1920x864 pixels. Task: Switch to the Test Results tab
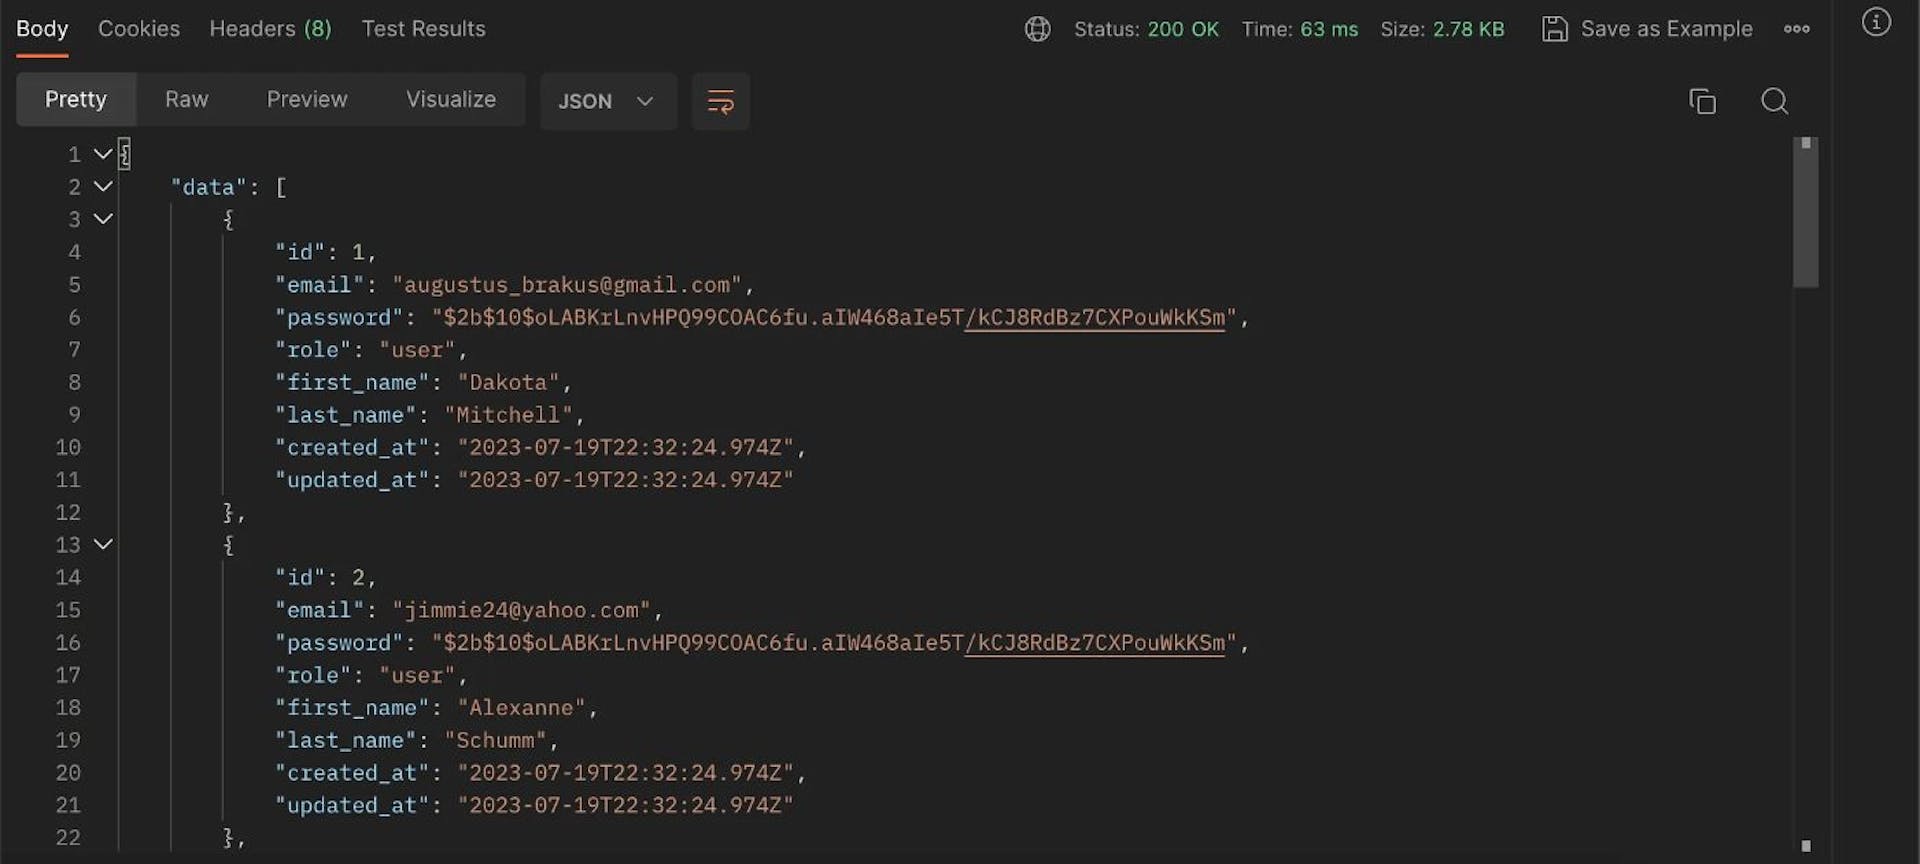point(423,29)
